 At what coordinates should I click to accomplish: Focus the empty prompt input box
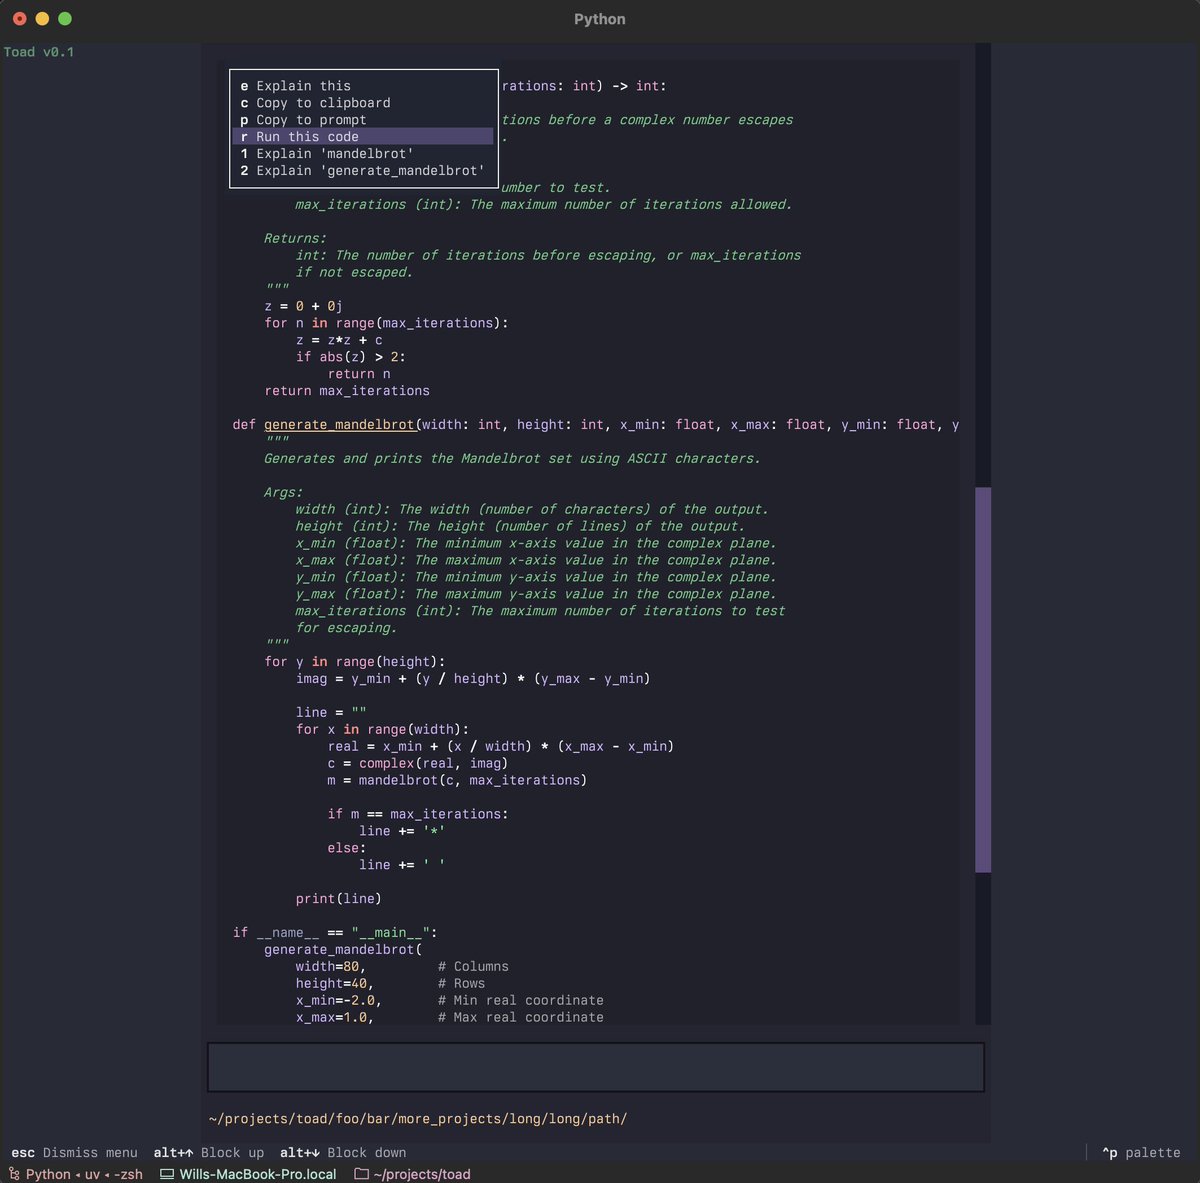tap(595, 1066)
